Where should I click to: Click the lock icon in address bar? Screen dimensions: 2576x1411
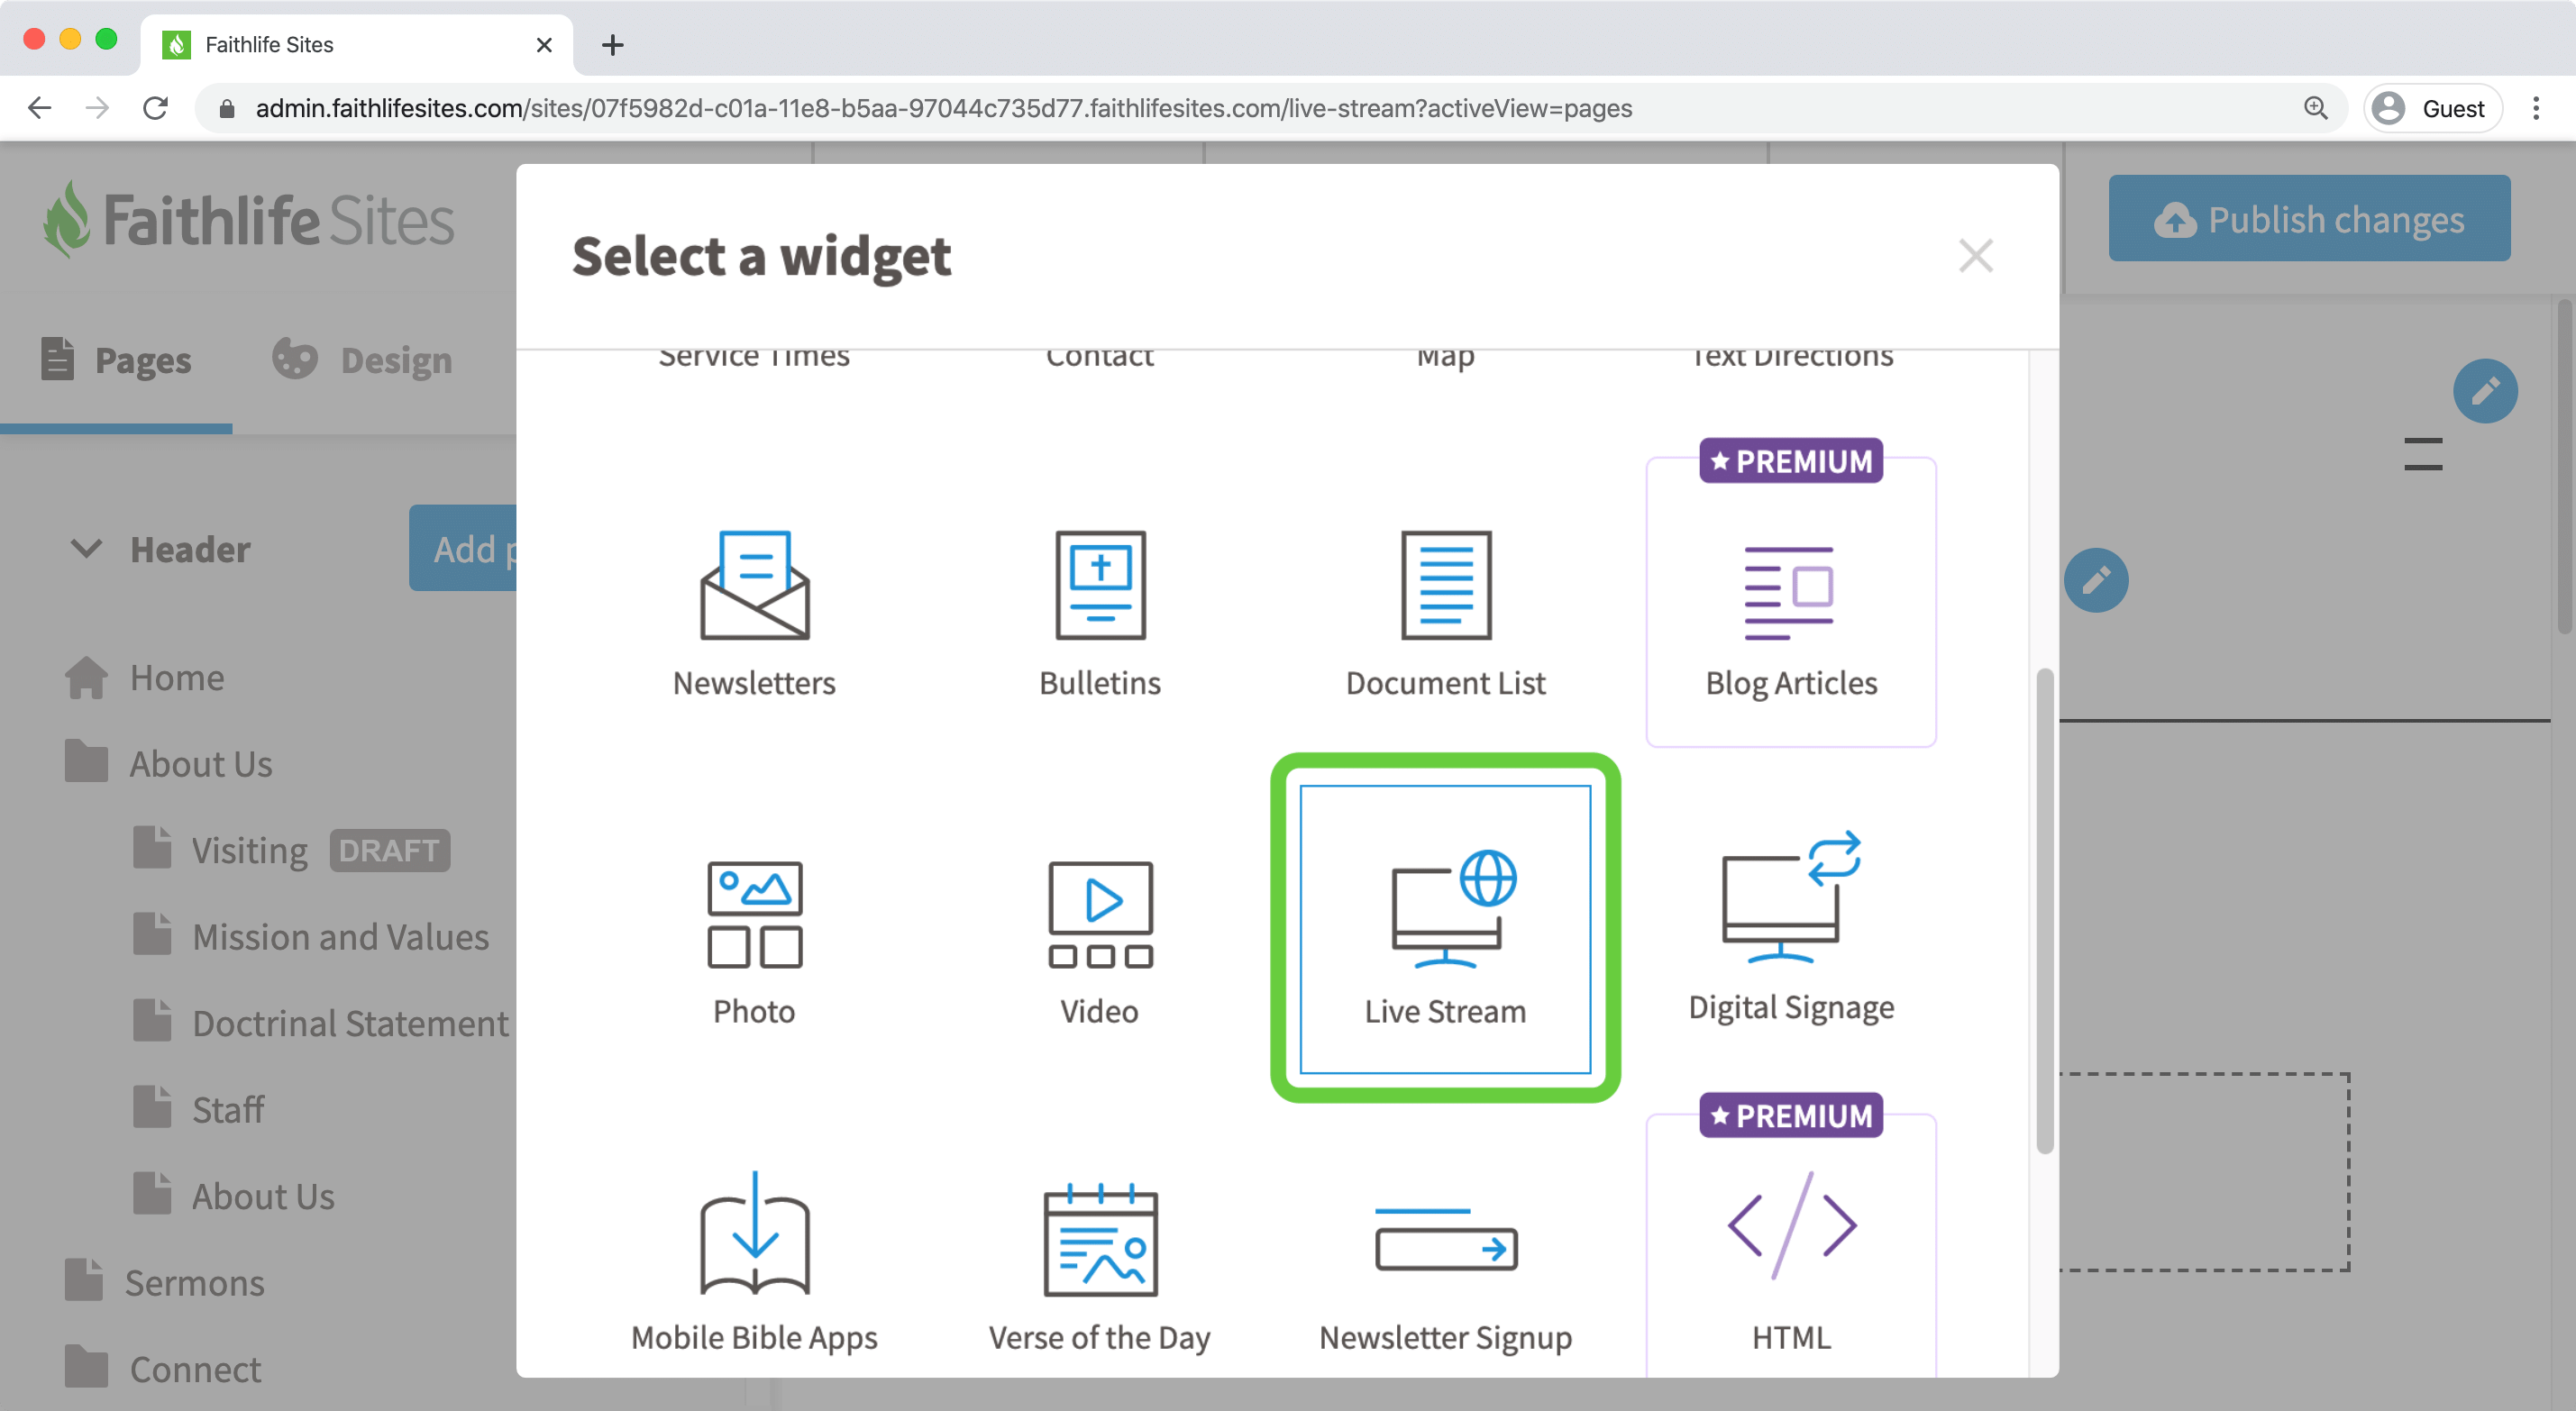tap(227, 108)
